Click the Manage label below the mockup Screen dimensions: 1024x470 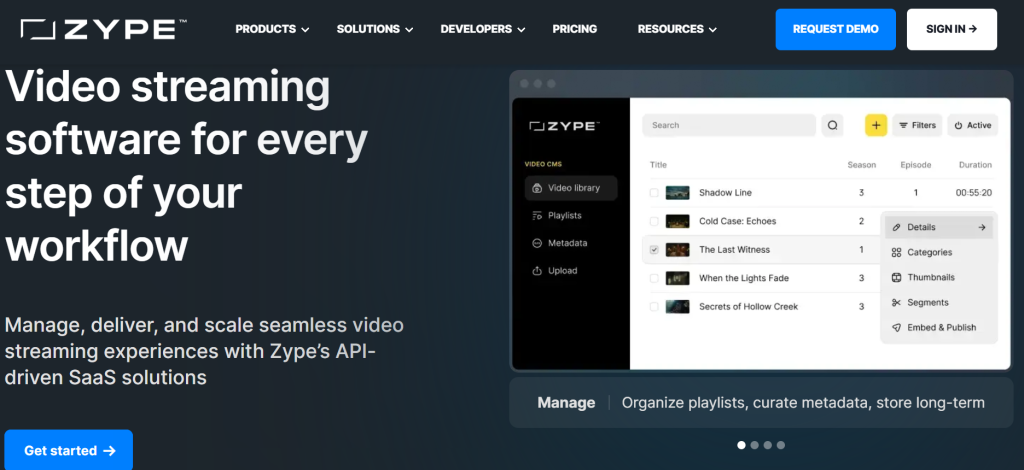point(566,403)
